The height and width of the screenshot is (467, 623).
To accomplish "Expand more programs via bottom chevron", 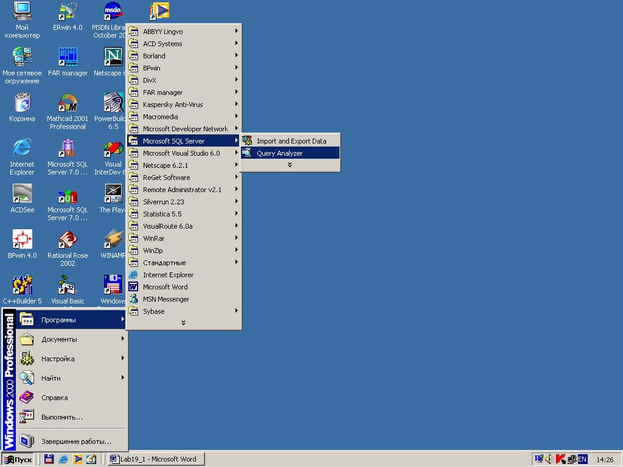I will [183, 323].
